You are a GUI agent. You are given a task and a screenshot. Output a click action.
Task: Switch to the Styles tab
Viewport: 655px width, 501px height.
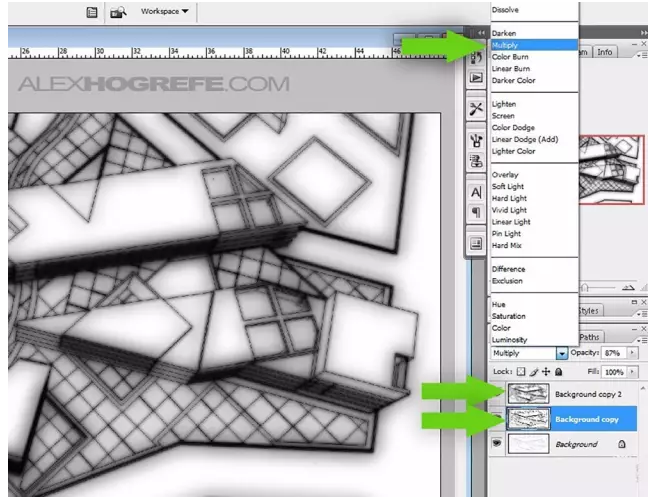point(589,310)
